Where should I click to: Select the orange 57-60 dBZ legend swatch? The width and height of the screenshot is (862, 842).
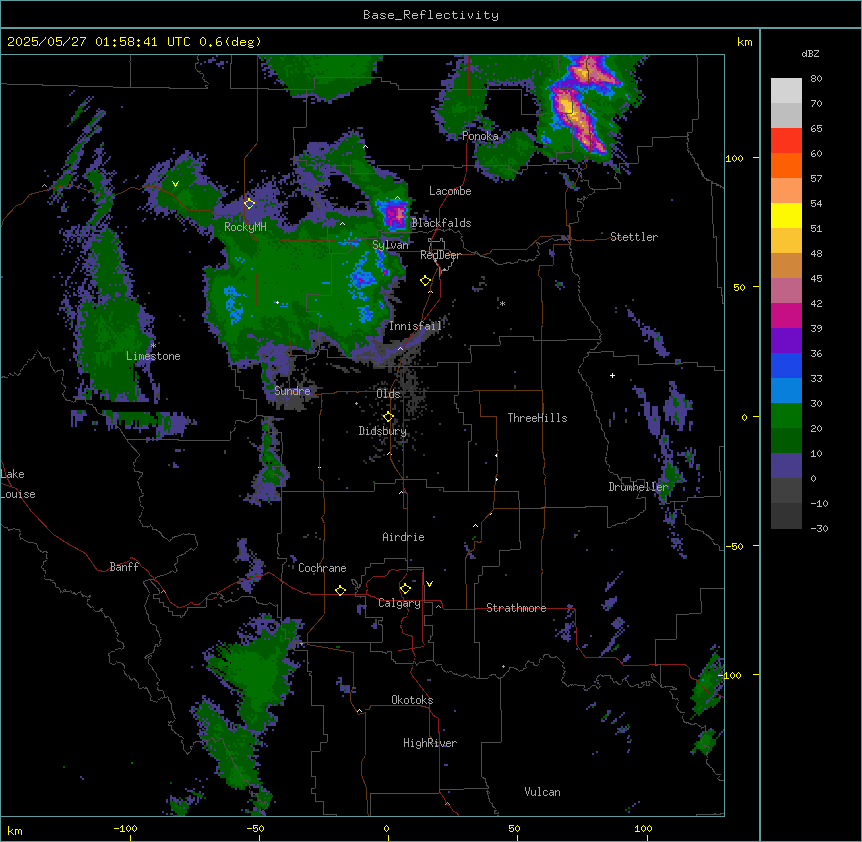coord(786,165)
